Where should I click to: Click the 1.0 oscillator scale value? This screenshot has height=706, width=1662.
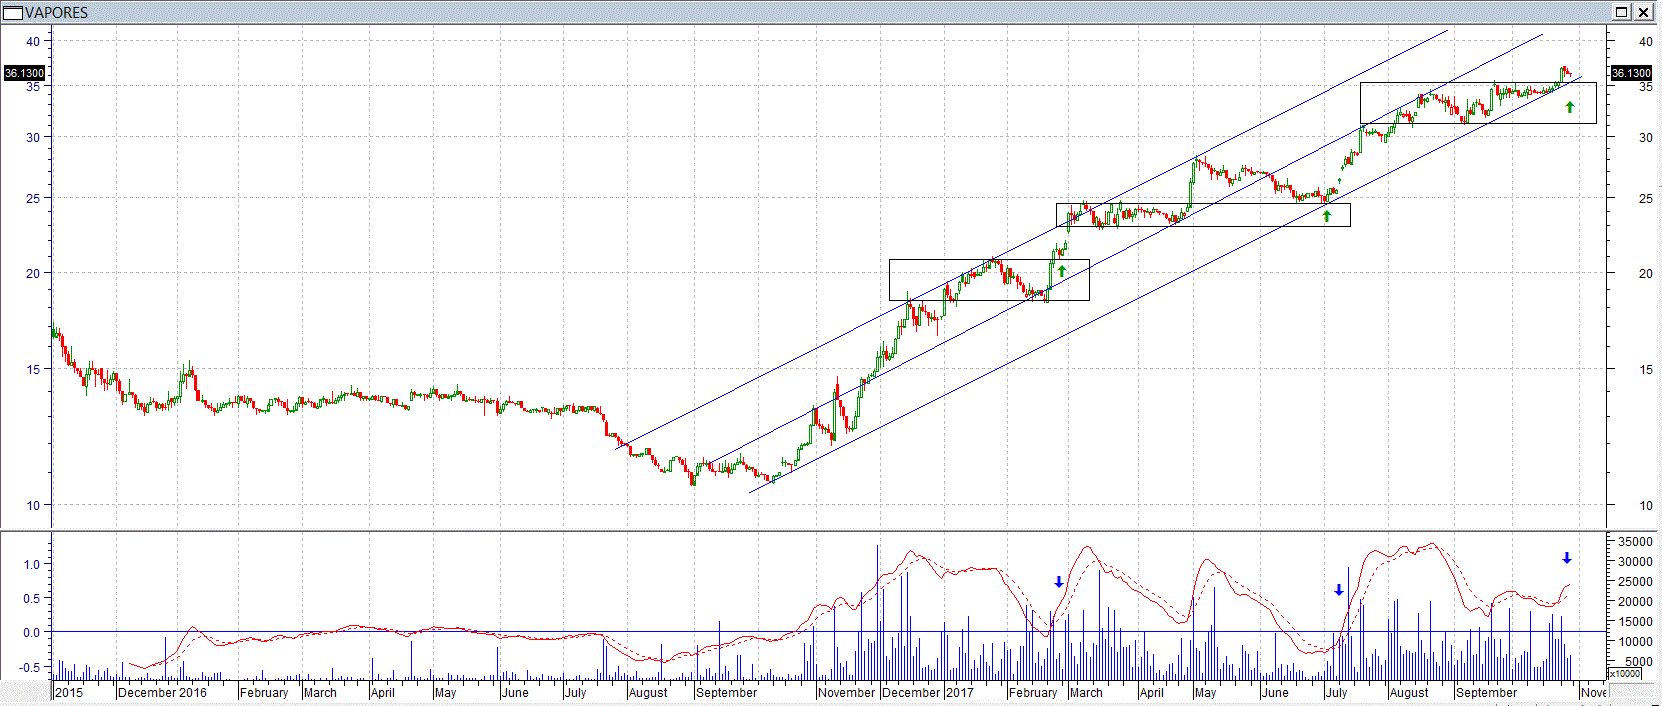click(x=31, y=564)
